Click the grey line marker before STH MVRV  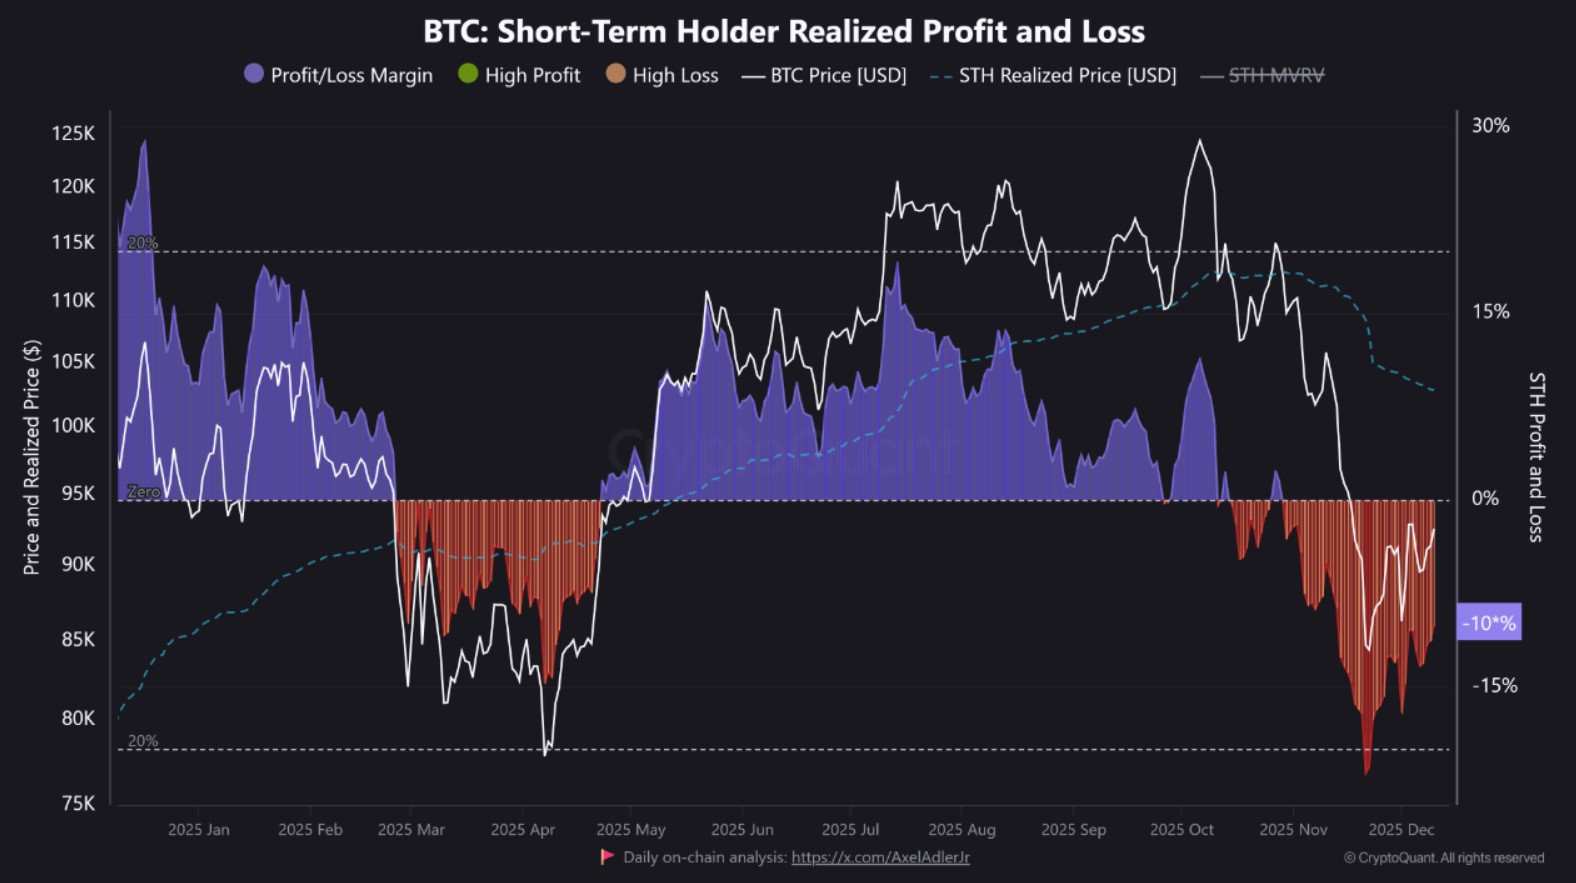[1212, 76]
